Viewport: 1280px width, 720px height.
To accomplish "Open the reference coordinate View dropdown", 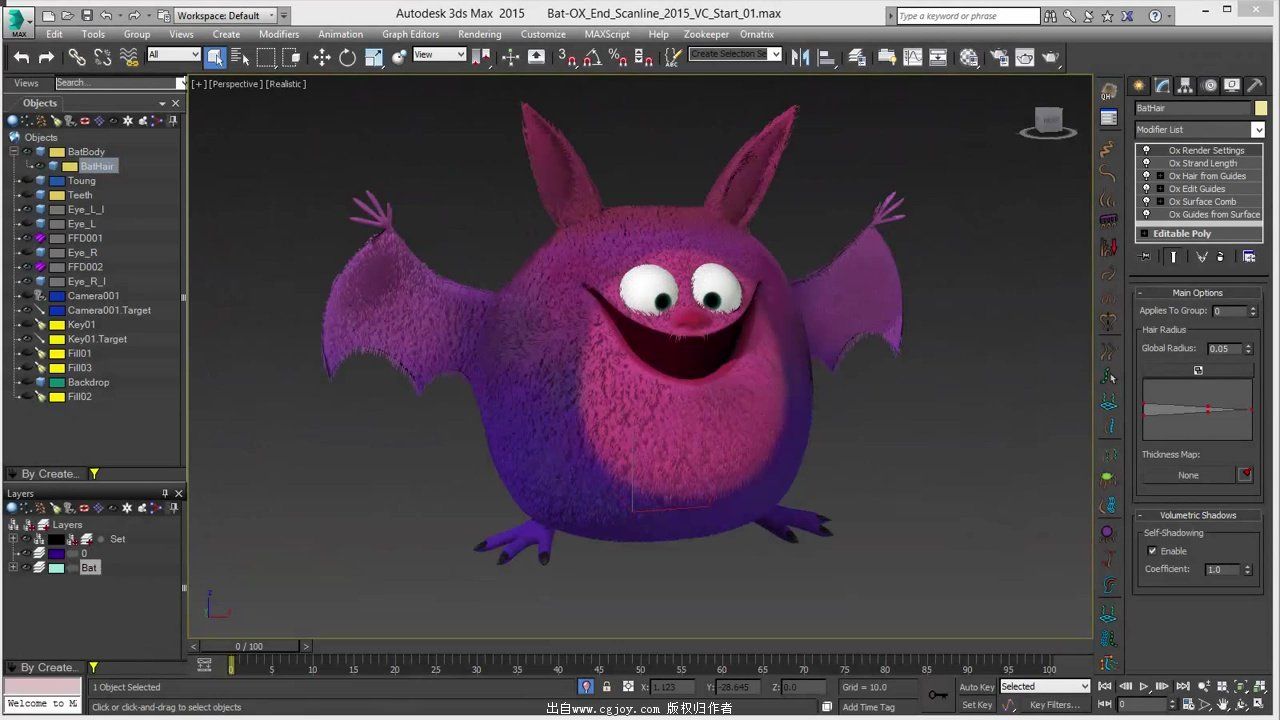I will coord(439,55).
